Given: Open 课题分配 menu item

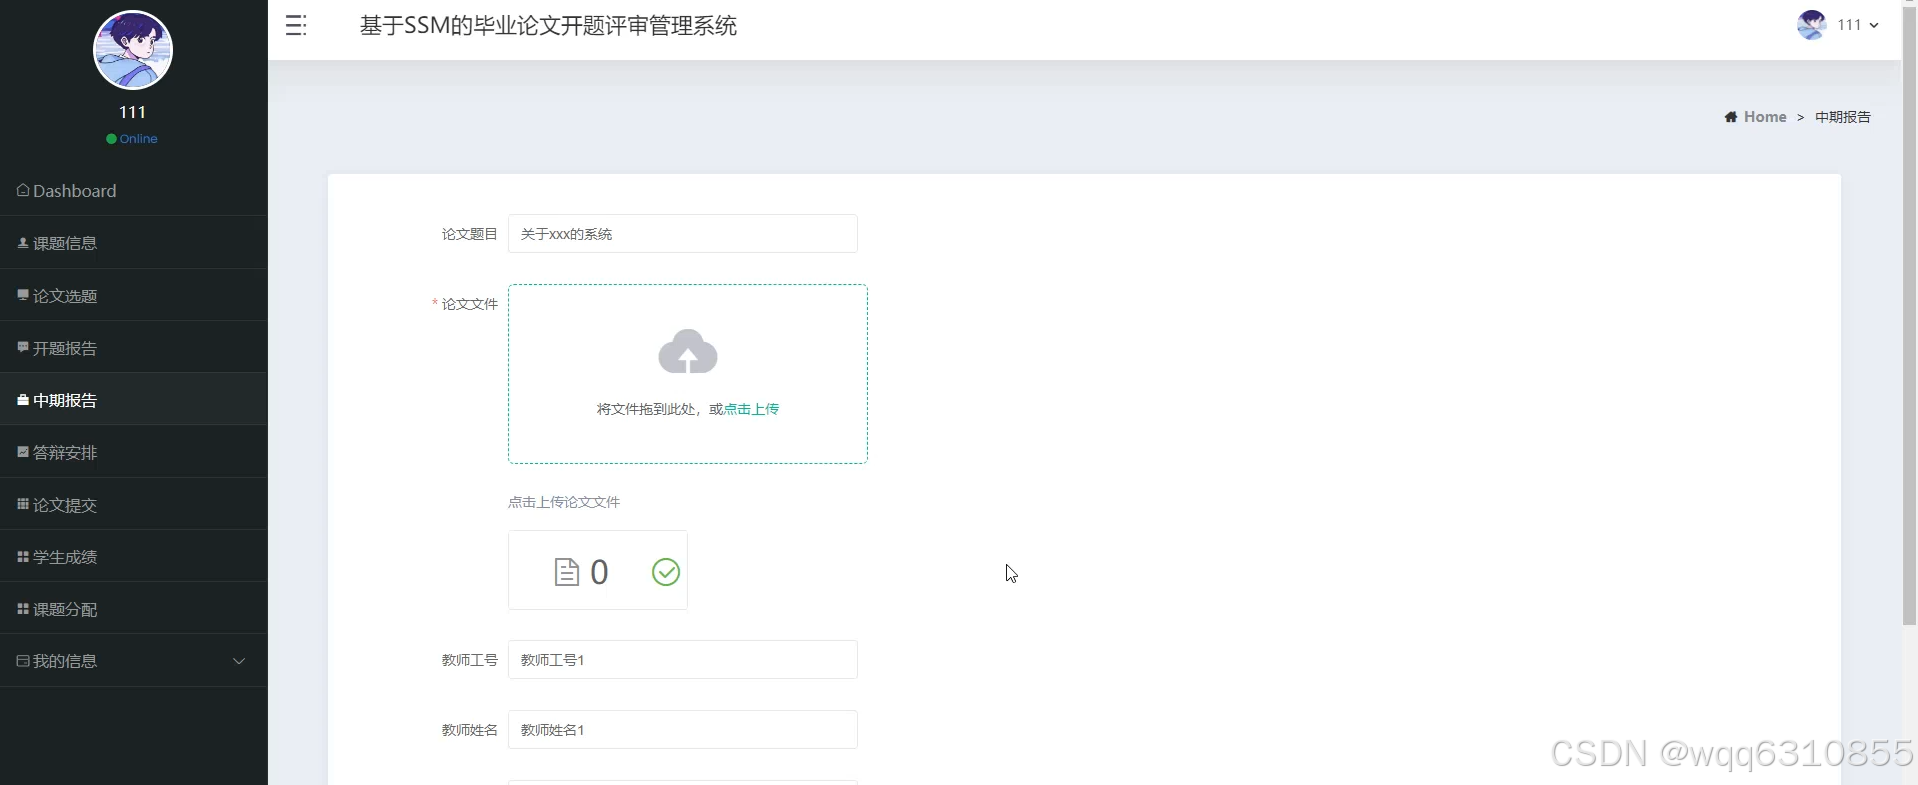Looking at the screenshot, I should pyautogui.click(x=134, y=608).
